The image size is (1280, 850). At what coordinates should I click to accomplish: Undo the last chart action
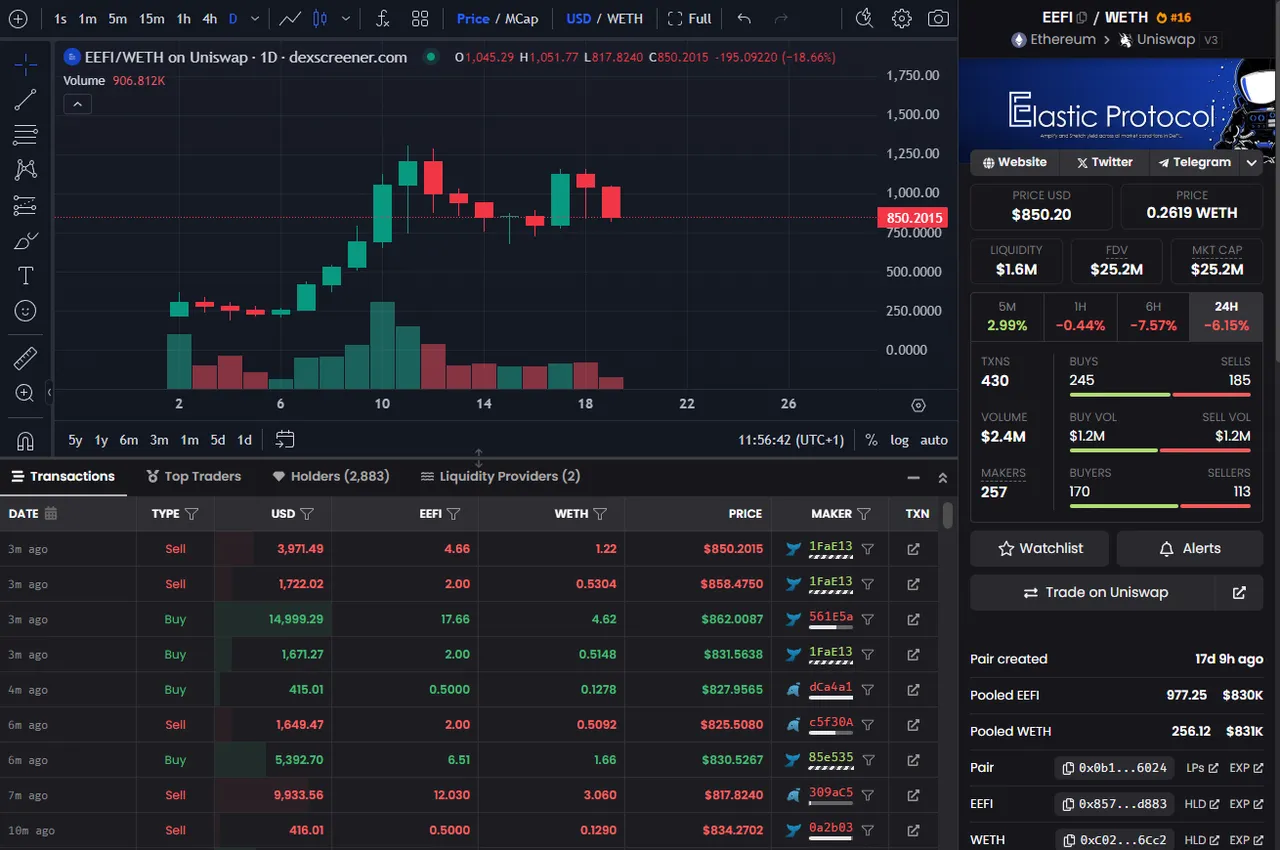click(743, 18)
